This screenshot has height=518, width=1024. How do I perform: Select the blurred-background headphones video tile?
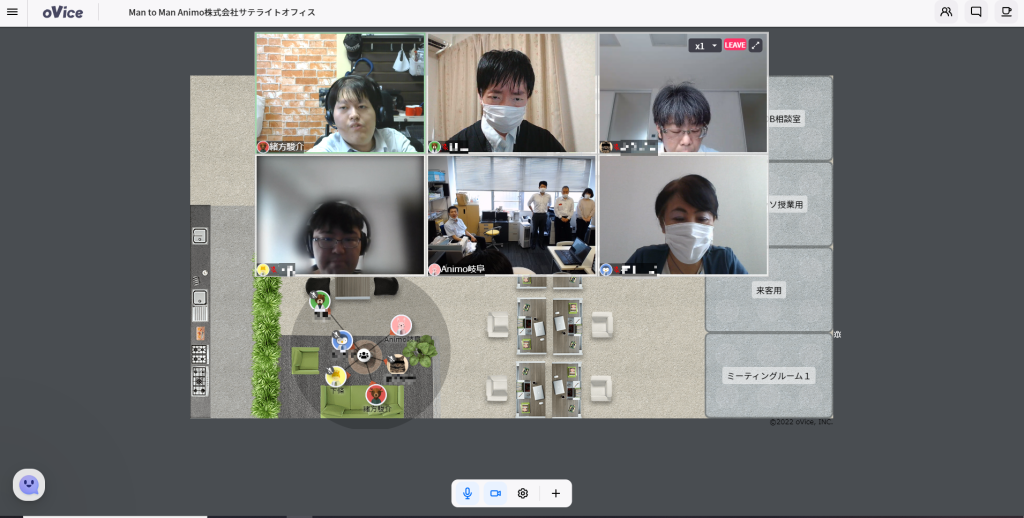(340, 215)
